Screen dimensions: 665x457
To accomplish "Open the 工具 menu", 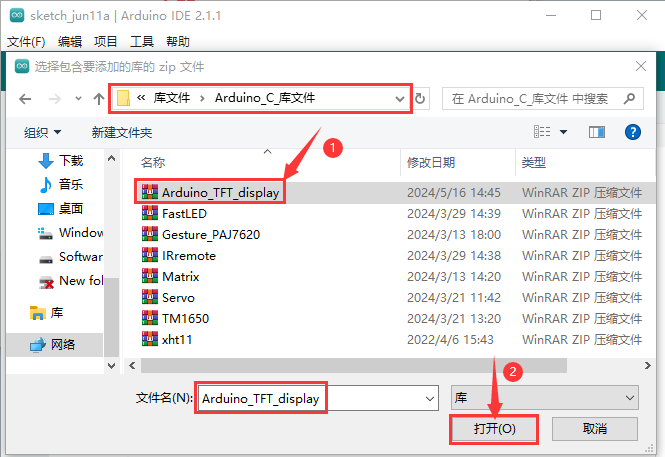I will tap(142, 42).
